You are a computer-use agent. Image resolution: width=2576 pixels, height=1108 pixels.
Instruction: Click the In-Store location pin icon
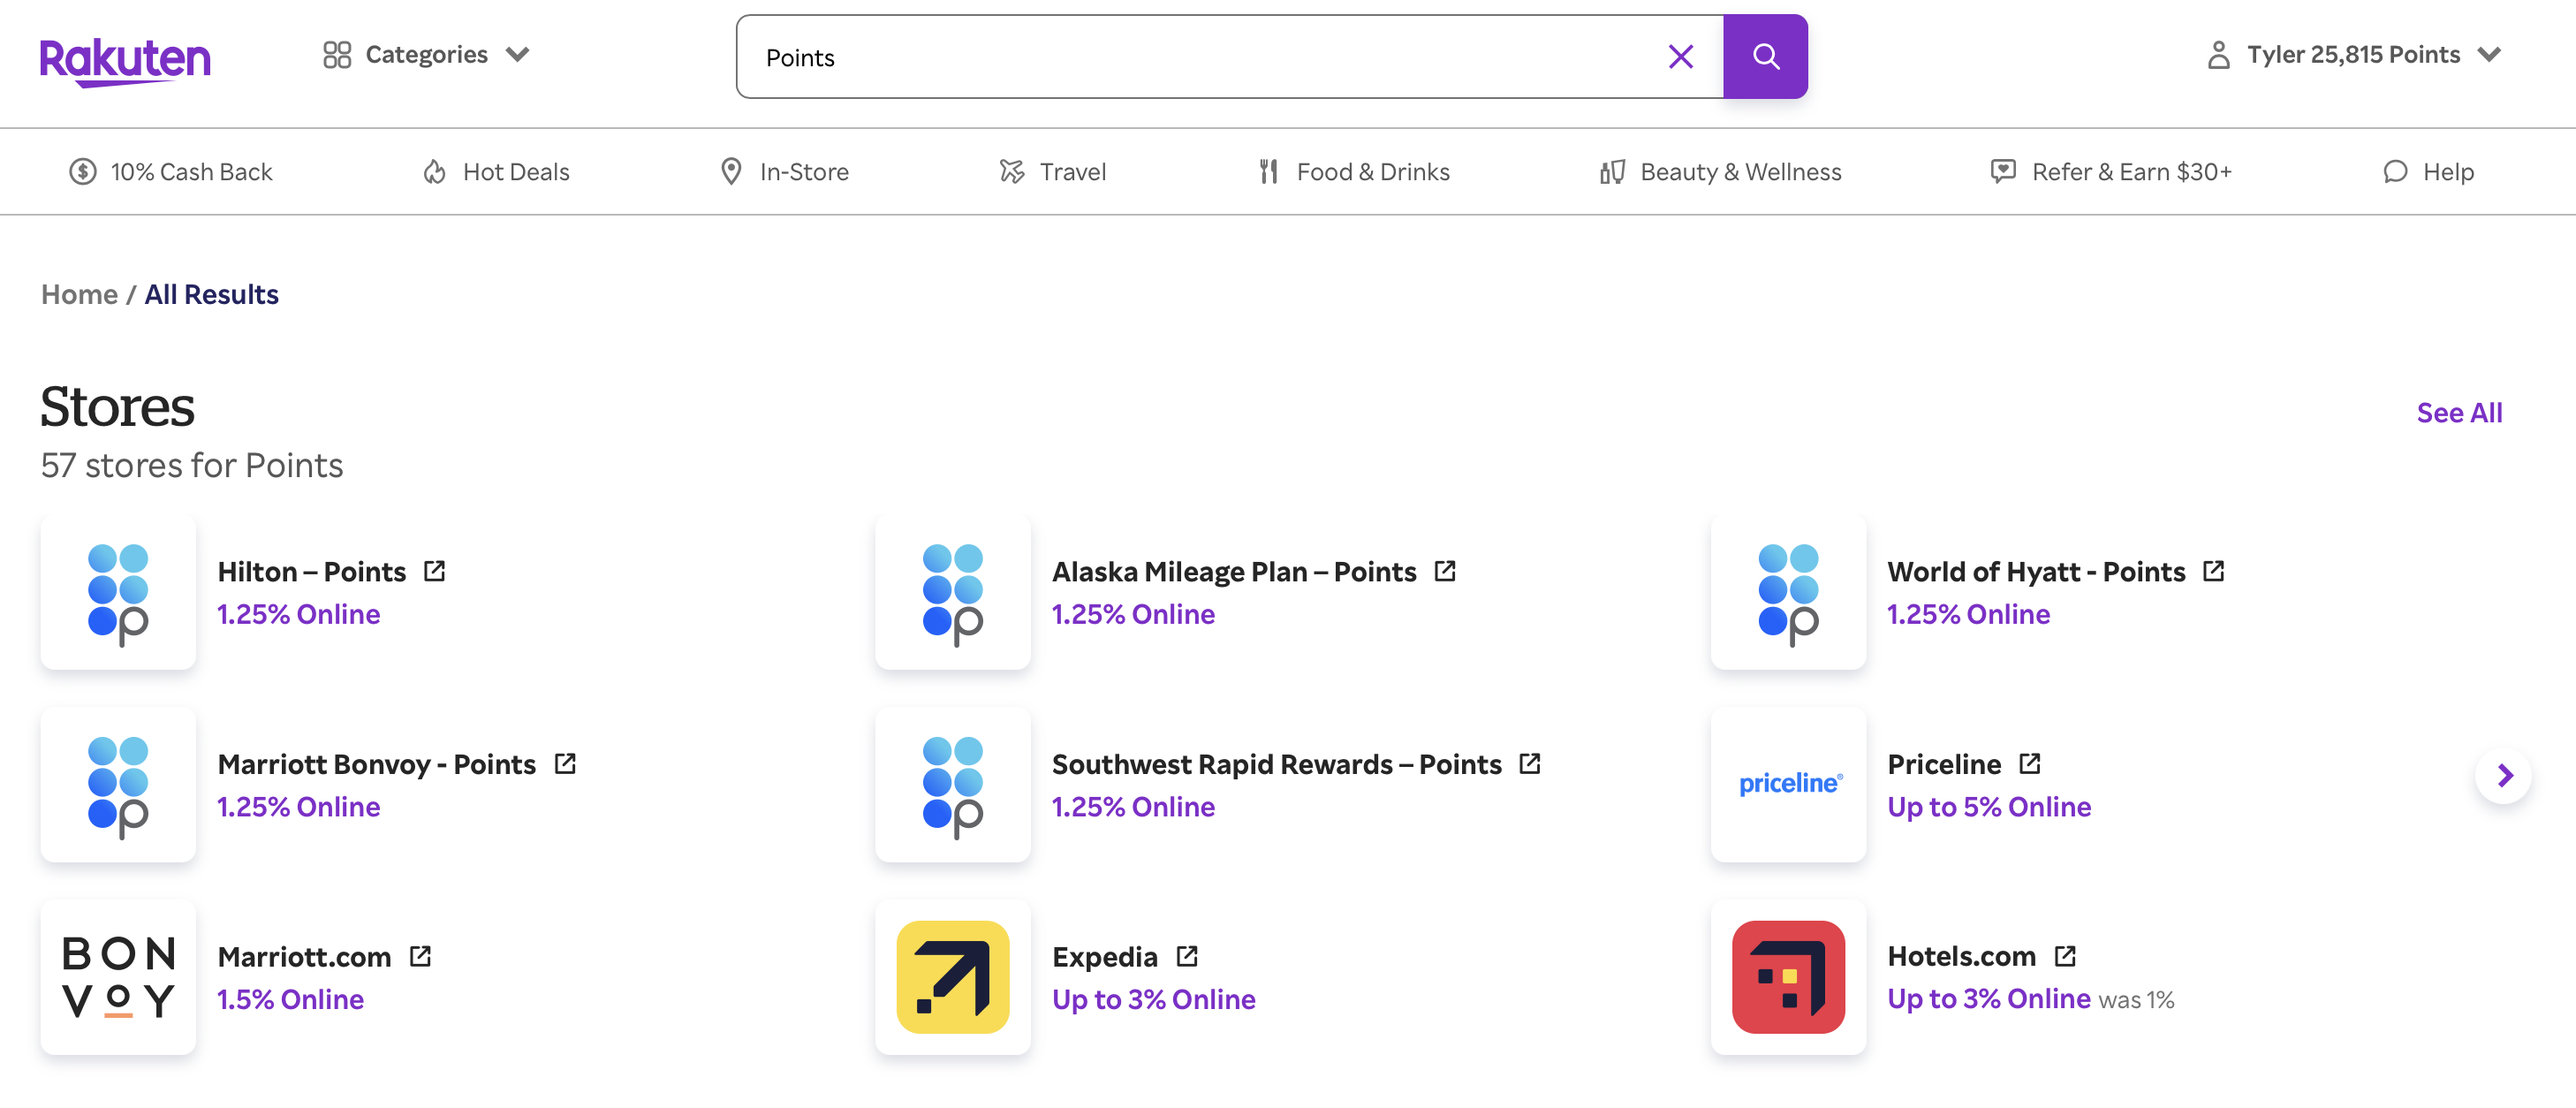(731, 172)
